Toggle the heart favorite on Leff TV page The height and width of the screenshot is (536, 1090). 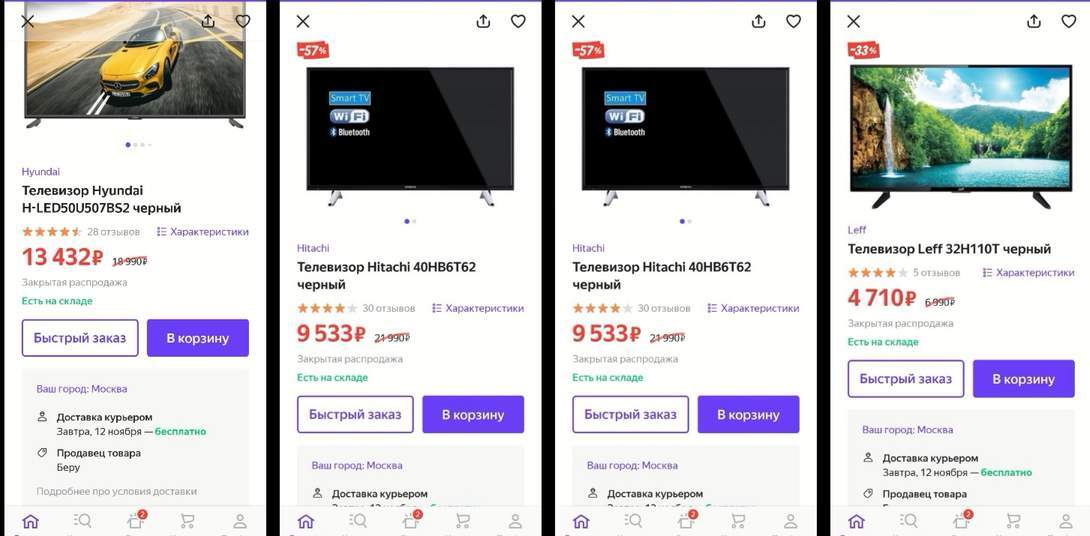pos(1068,22)
